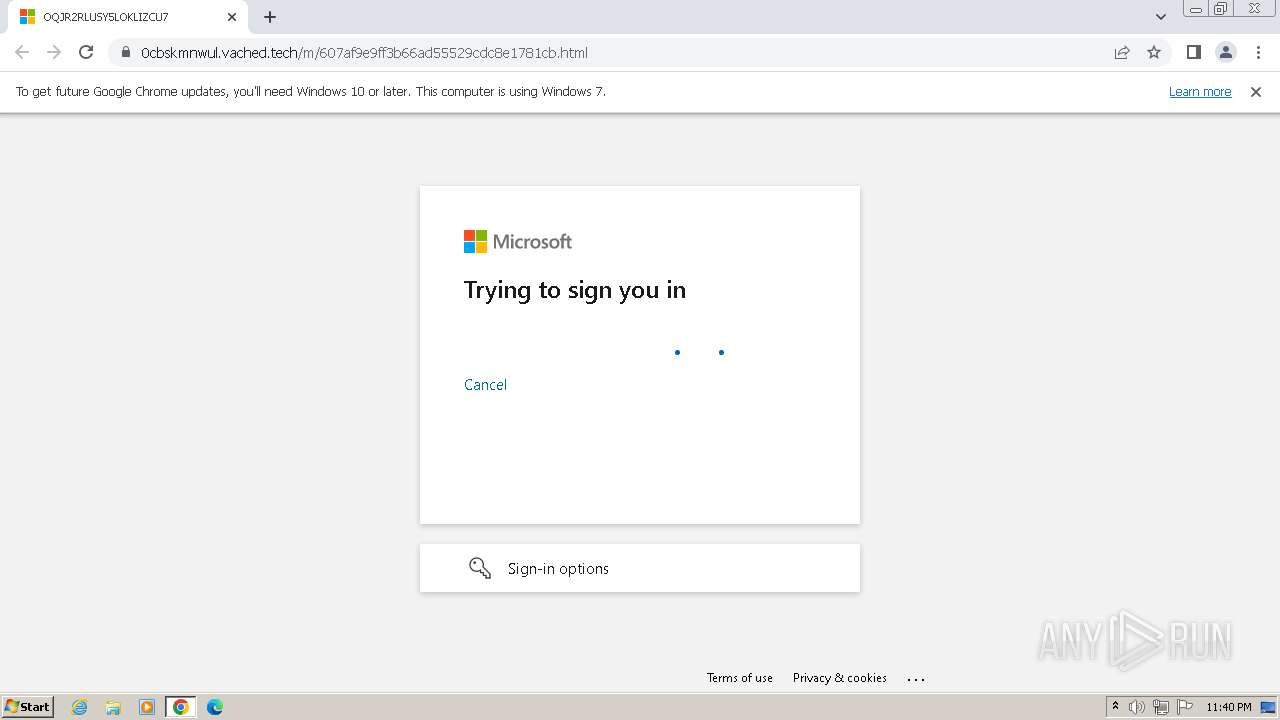Open Sign-in options

640,568
